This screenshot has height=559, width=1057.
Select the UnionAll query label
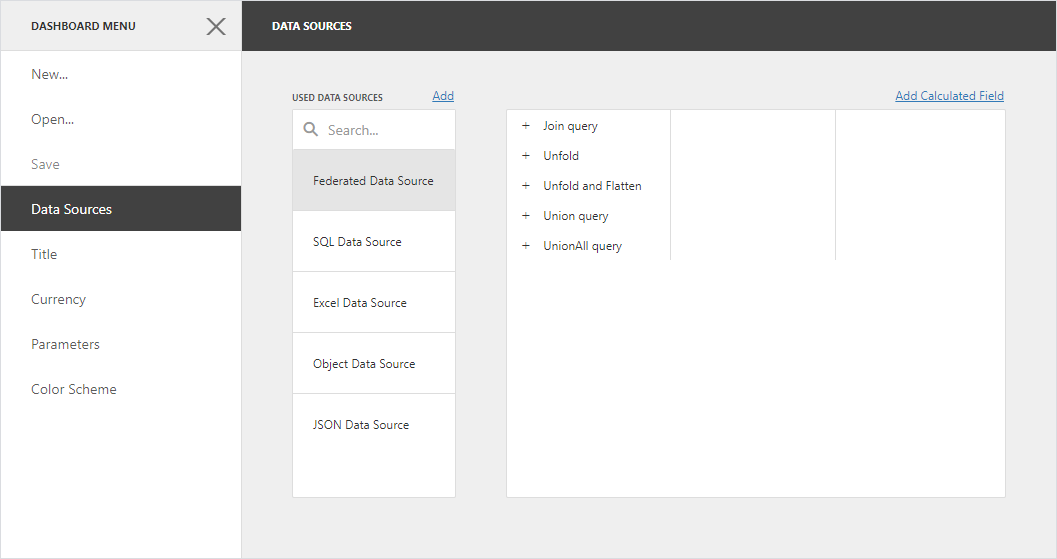(x=582, y=246)
